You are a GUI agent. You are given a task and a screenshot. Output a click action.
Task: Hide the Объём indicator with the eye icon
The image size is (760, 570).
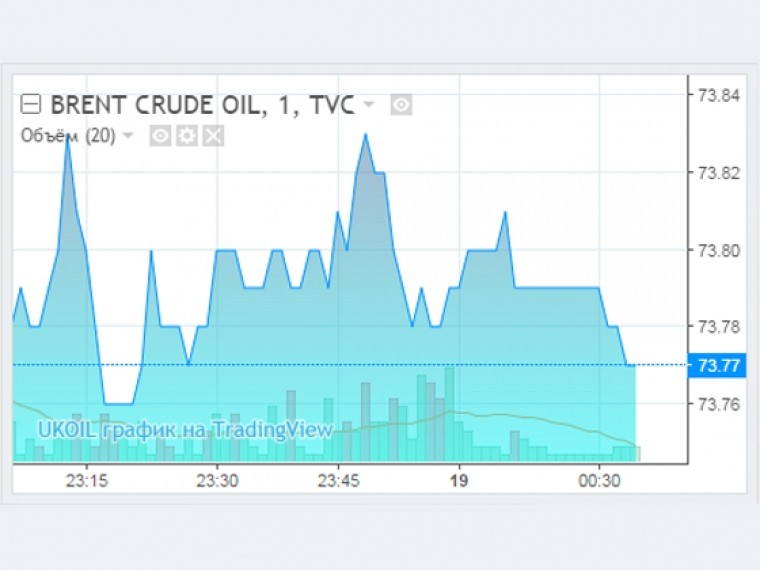pos(160,136)
